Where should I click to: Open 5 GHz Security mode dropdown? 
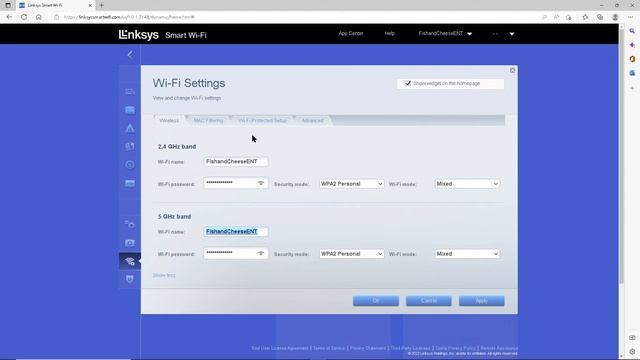tap(351, 254)
